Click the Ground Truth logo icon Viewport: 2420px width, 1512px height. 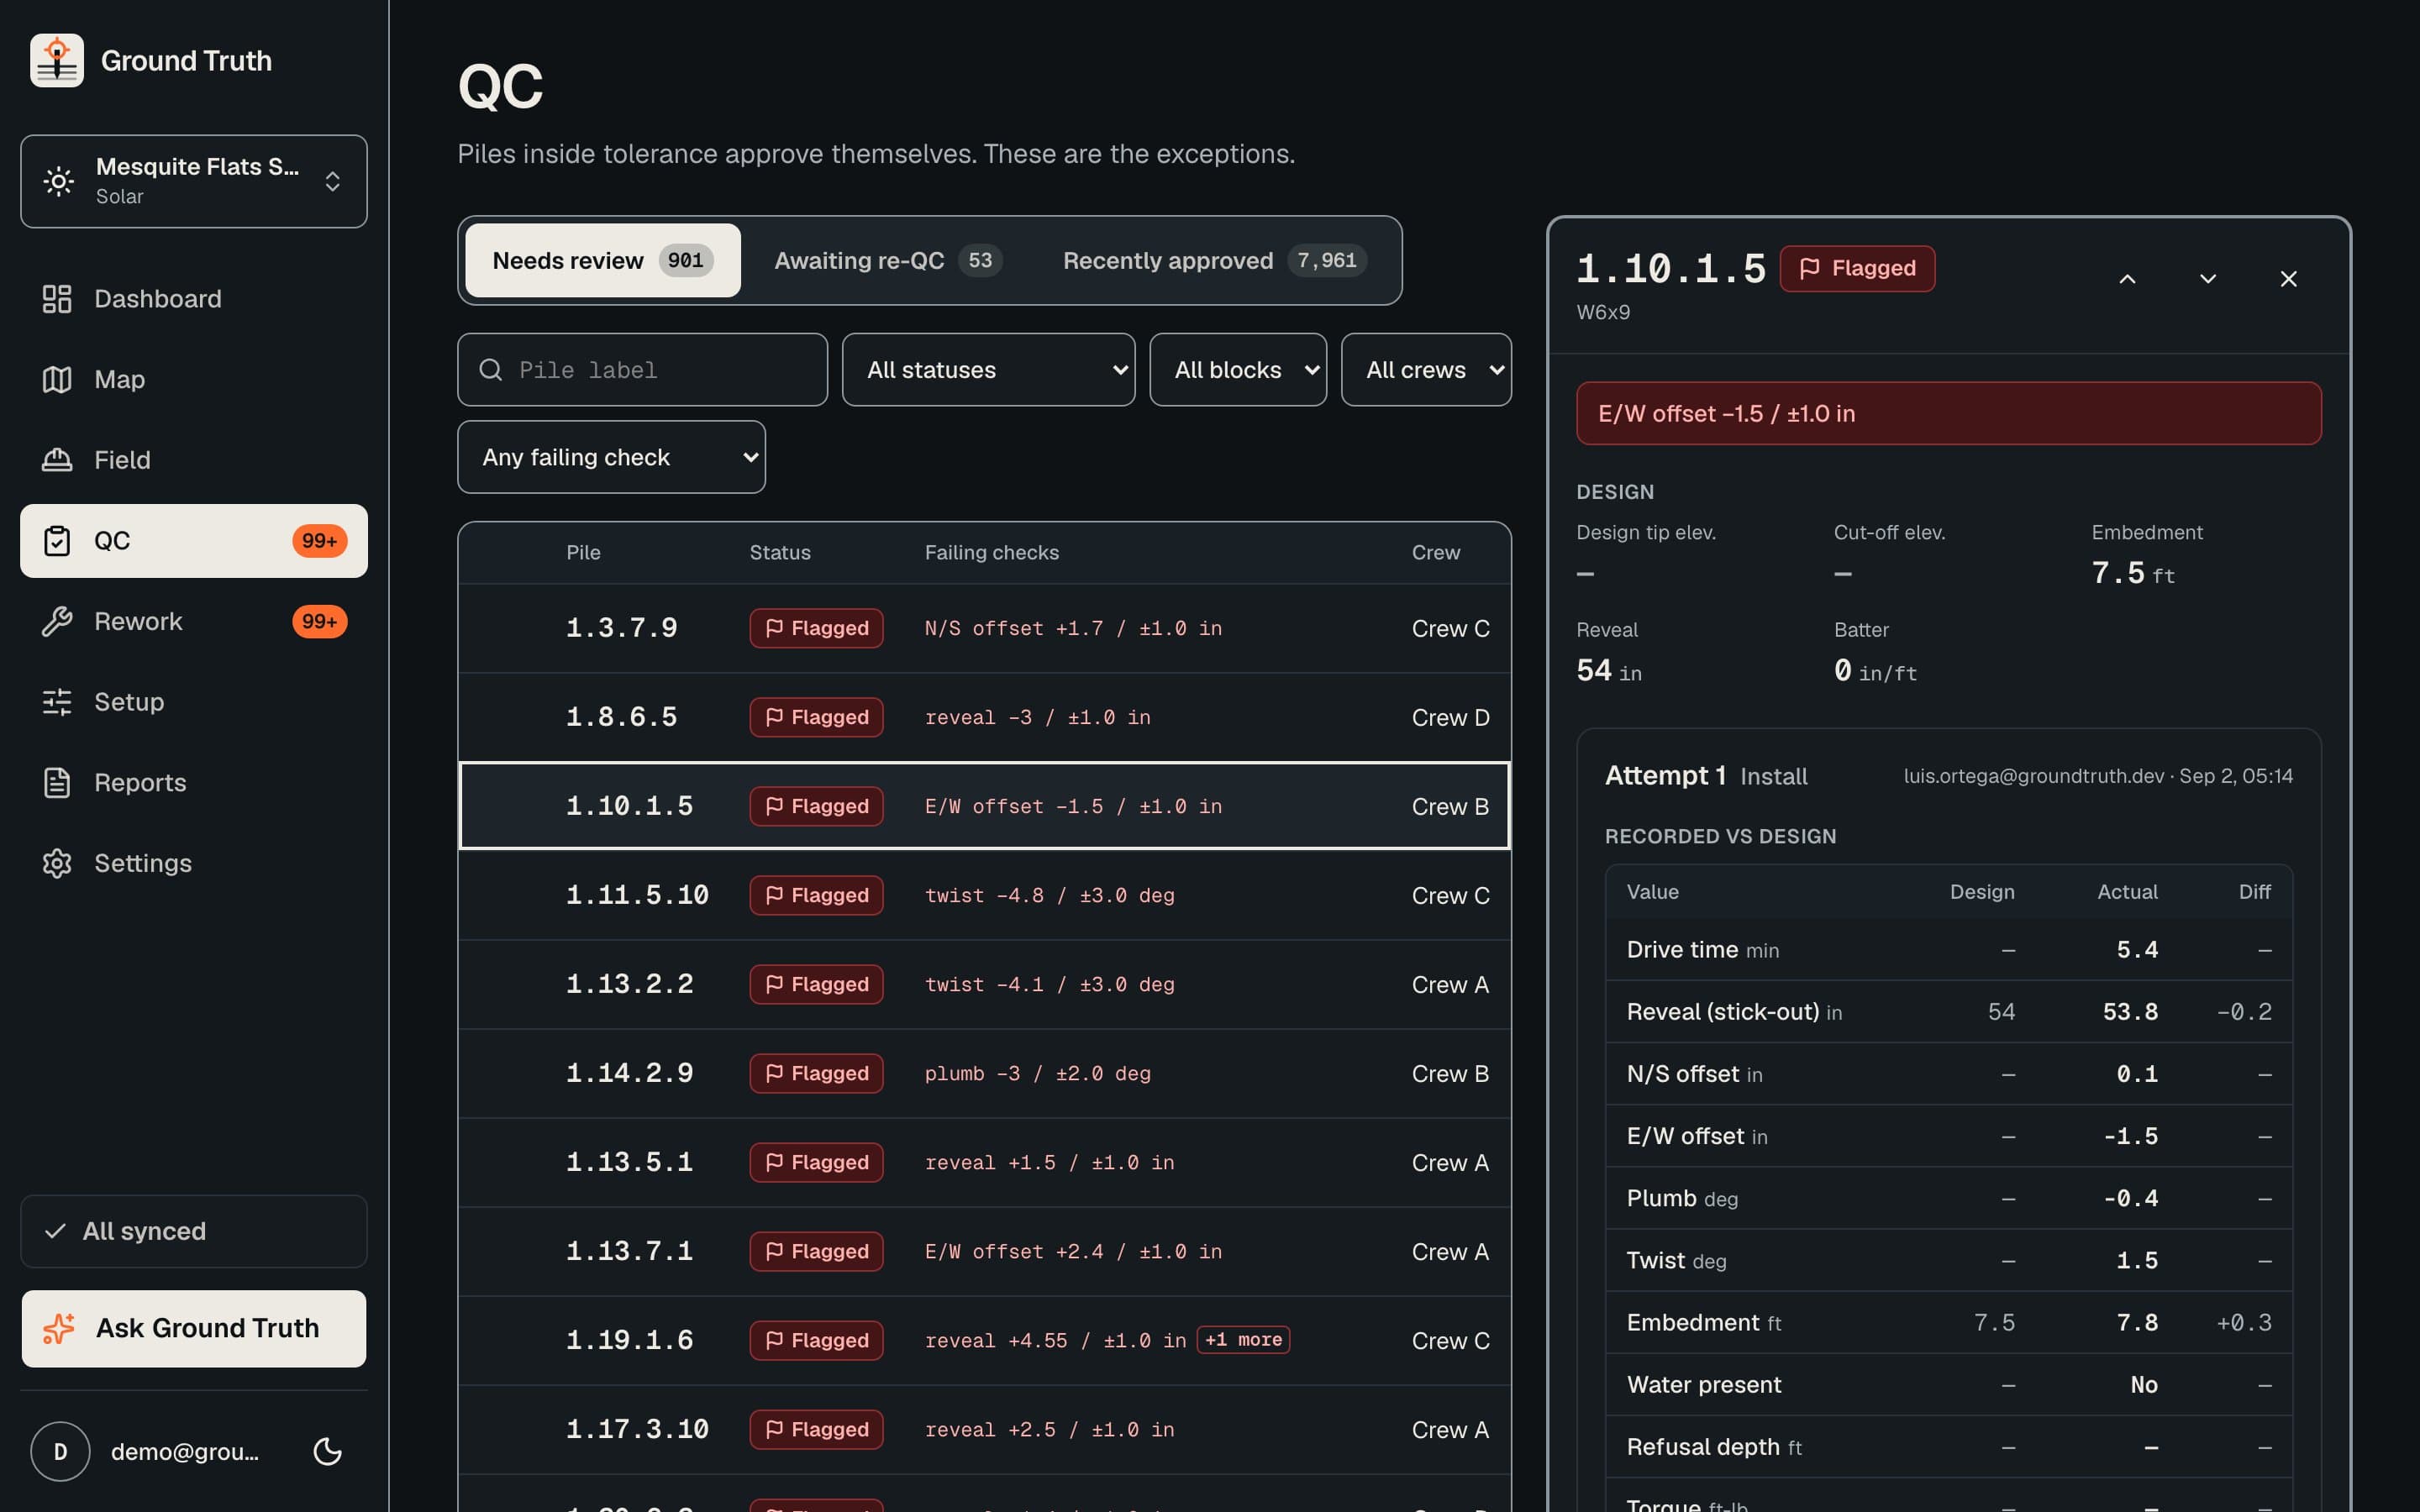pos(57,60)
